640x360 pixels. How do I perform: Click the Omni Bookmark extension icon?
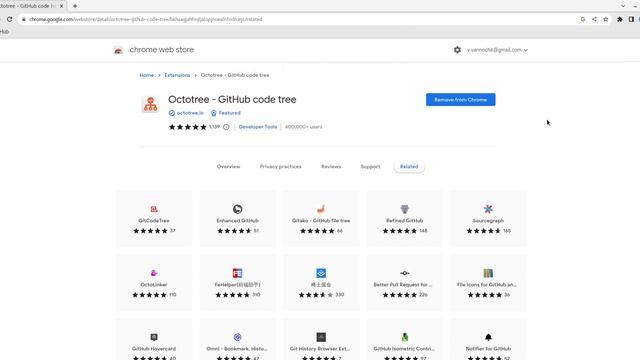[238, 337]
